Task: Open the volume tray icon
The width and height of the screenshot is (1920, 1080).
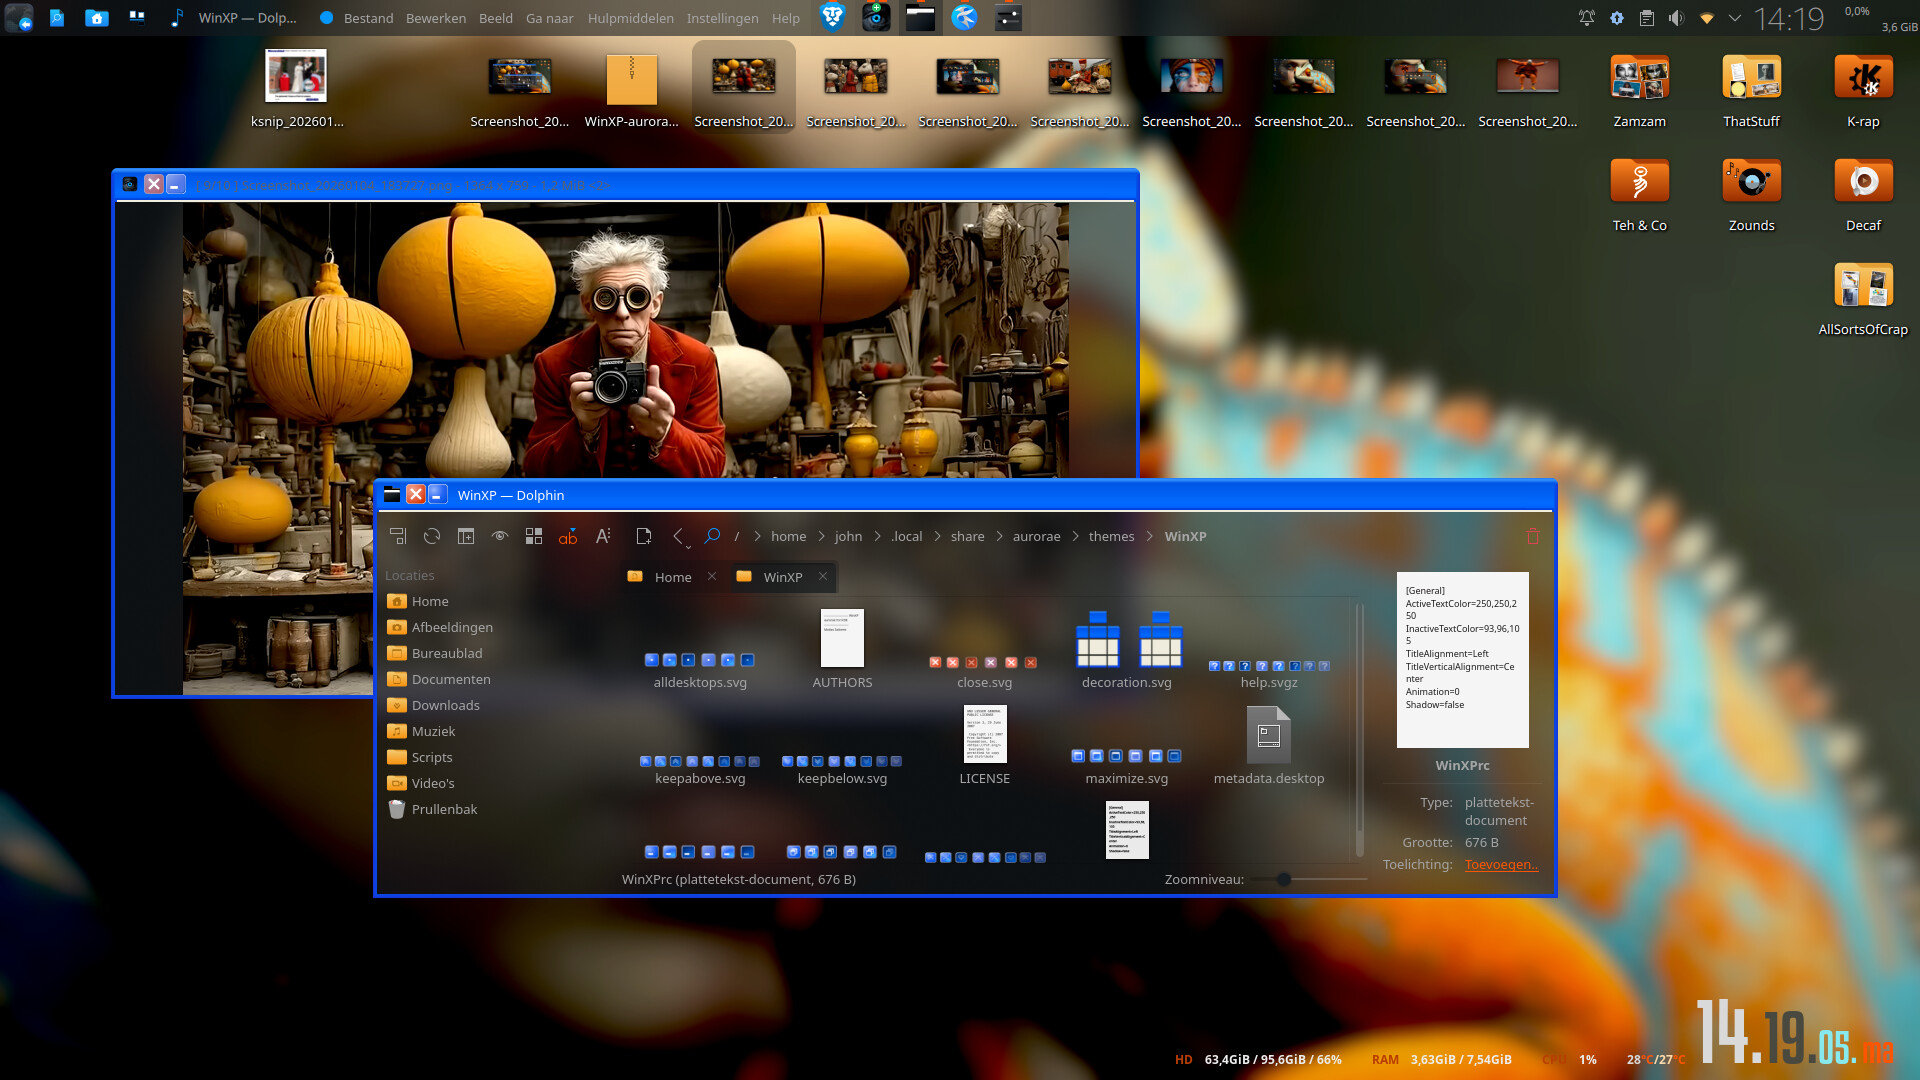Action: 1676,18
